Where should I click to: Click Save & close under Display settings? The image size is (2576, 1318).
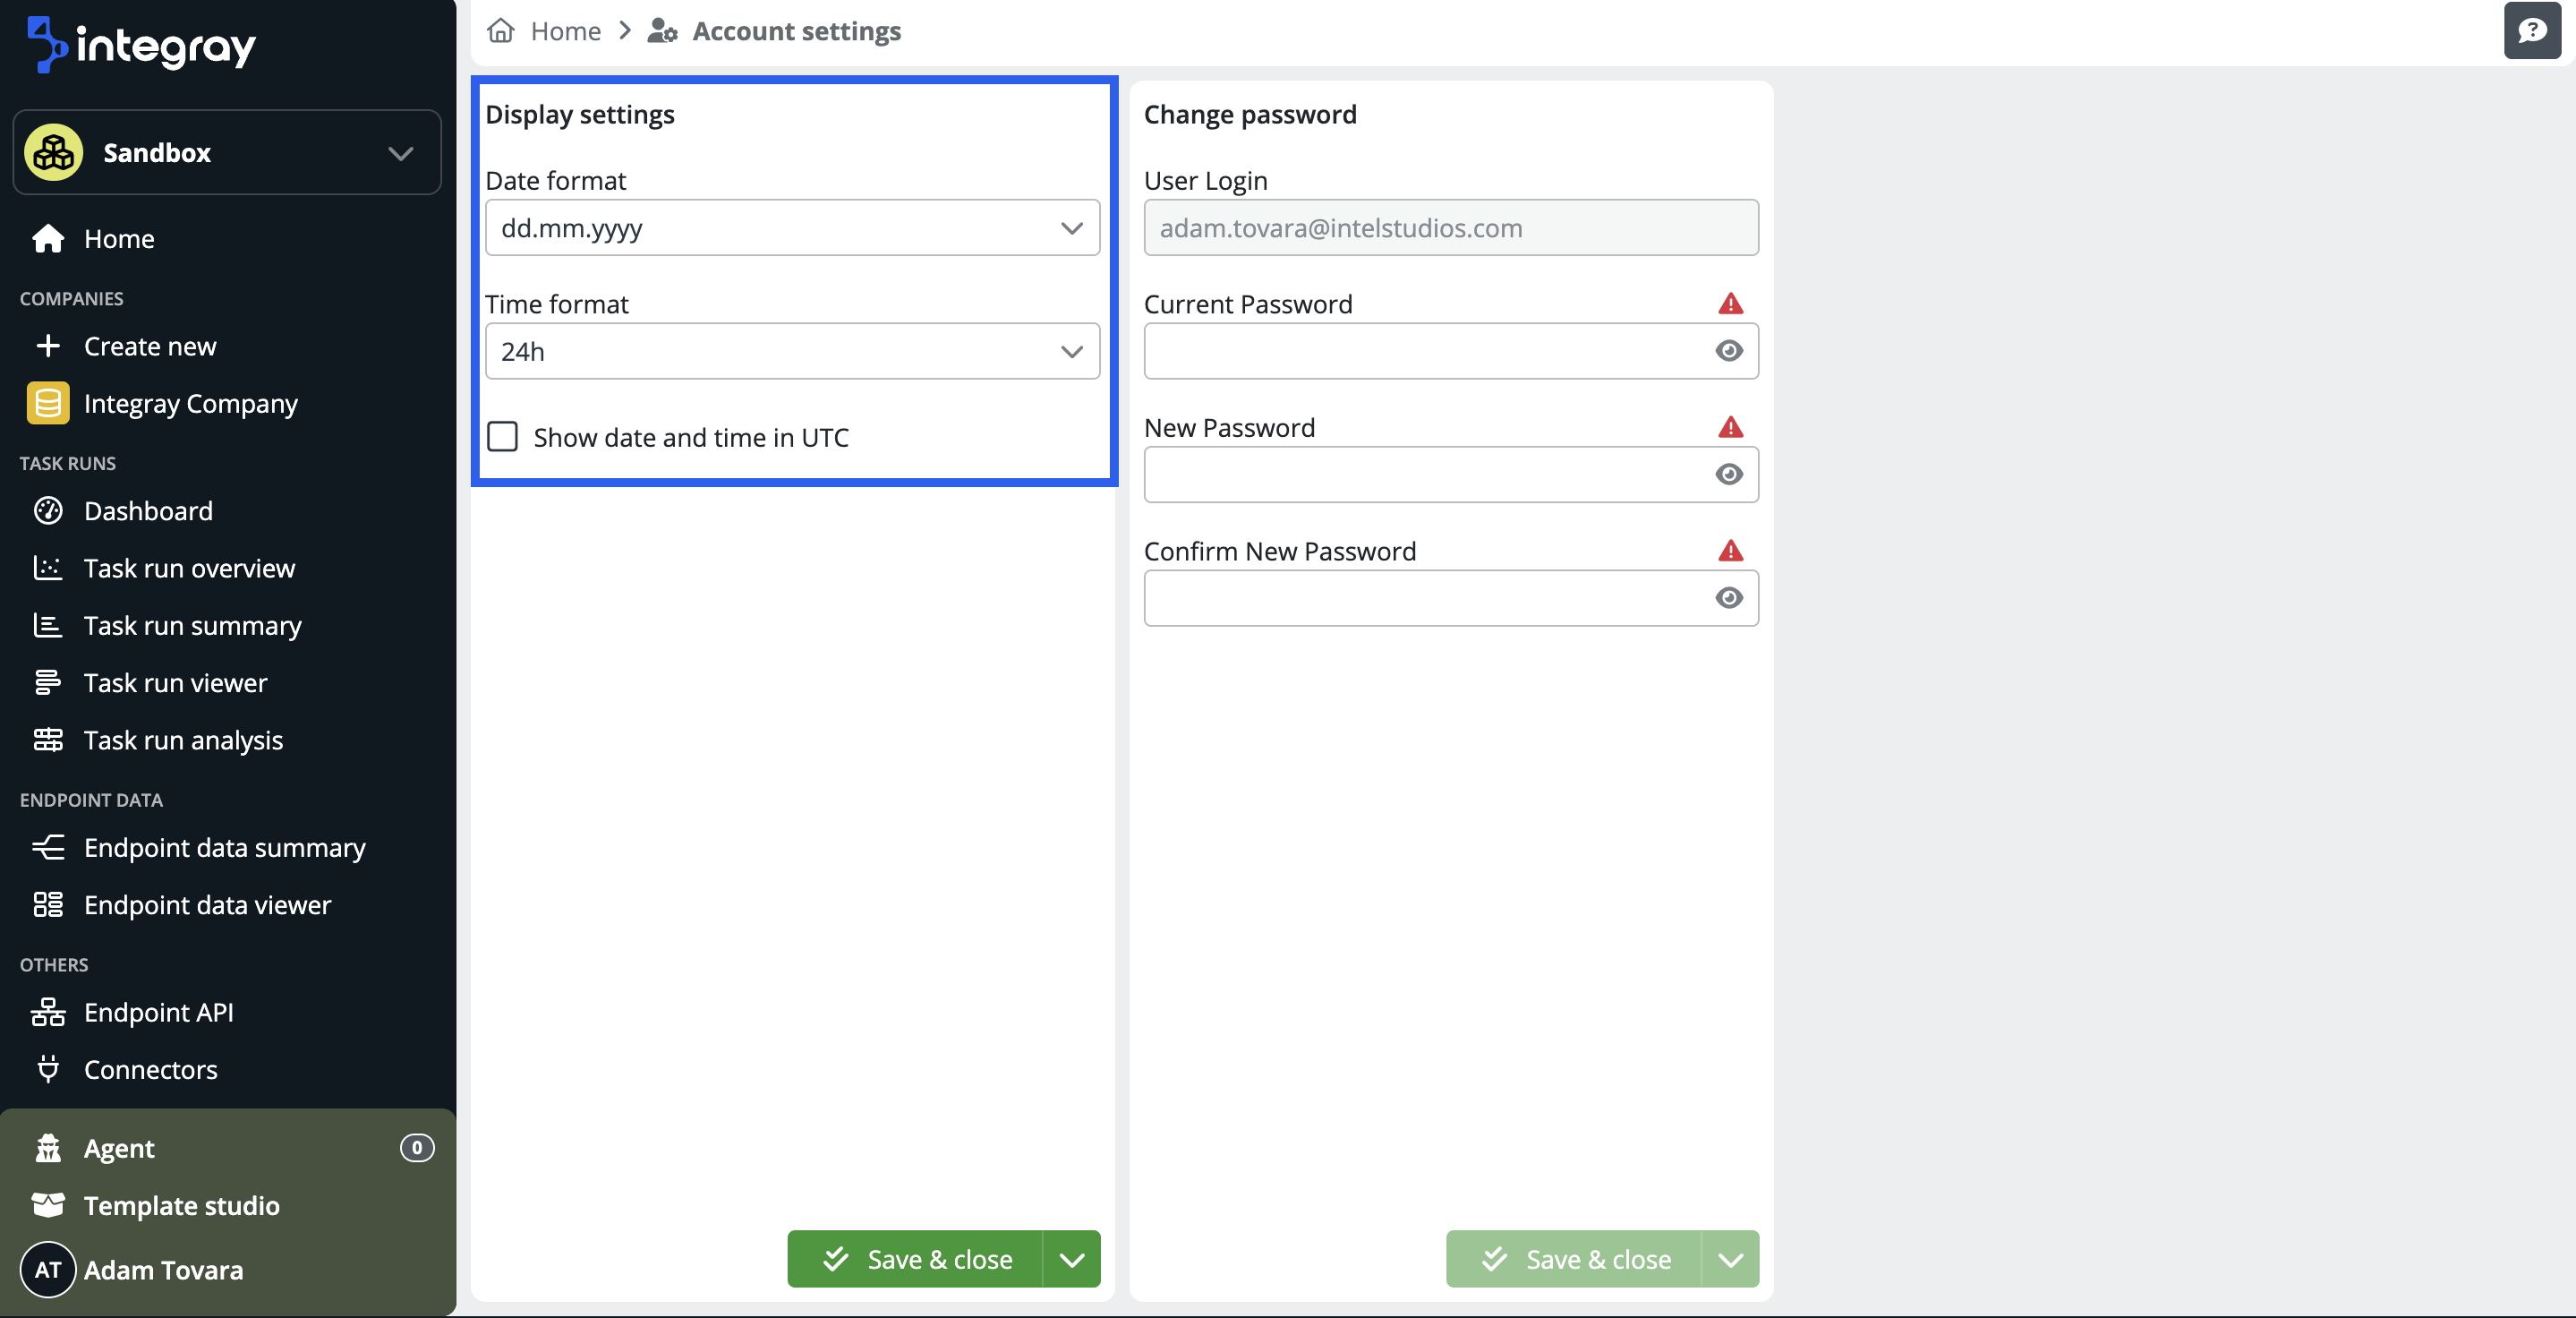point(916,1259)
